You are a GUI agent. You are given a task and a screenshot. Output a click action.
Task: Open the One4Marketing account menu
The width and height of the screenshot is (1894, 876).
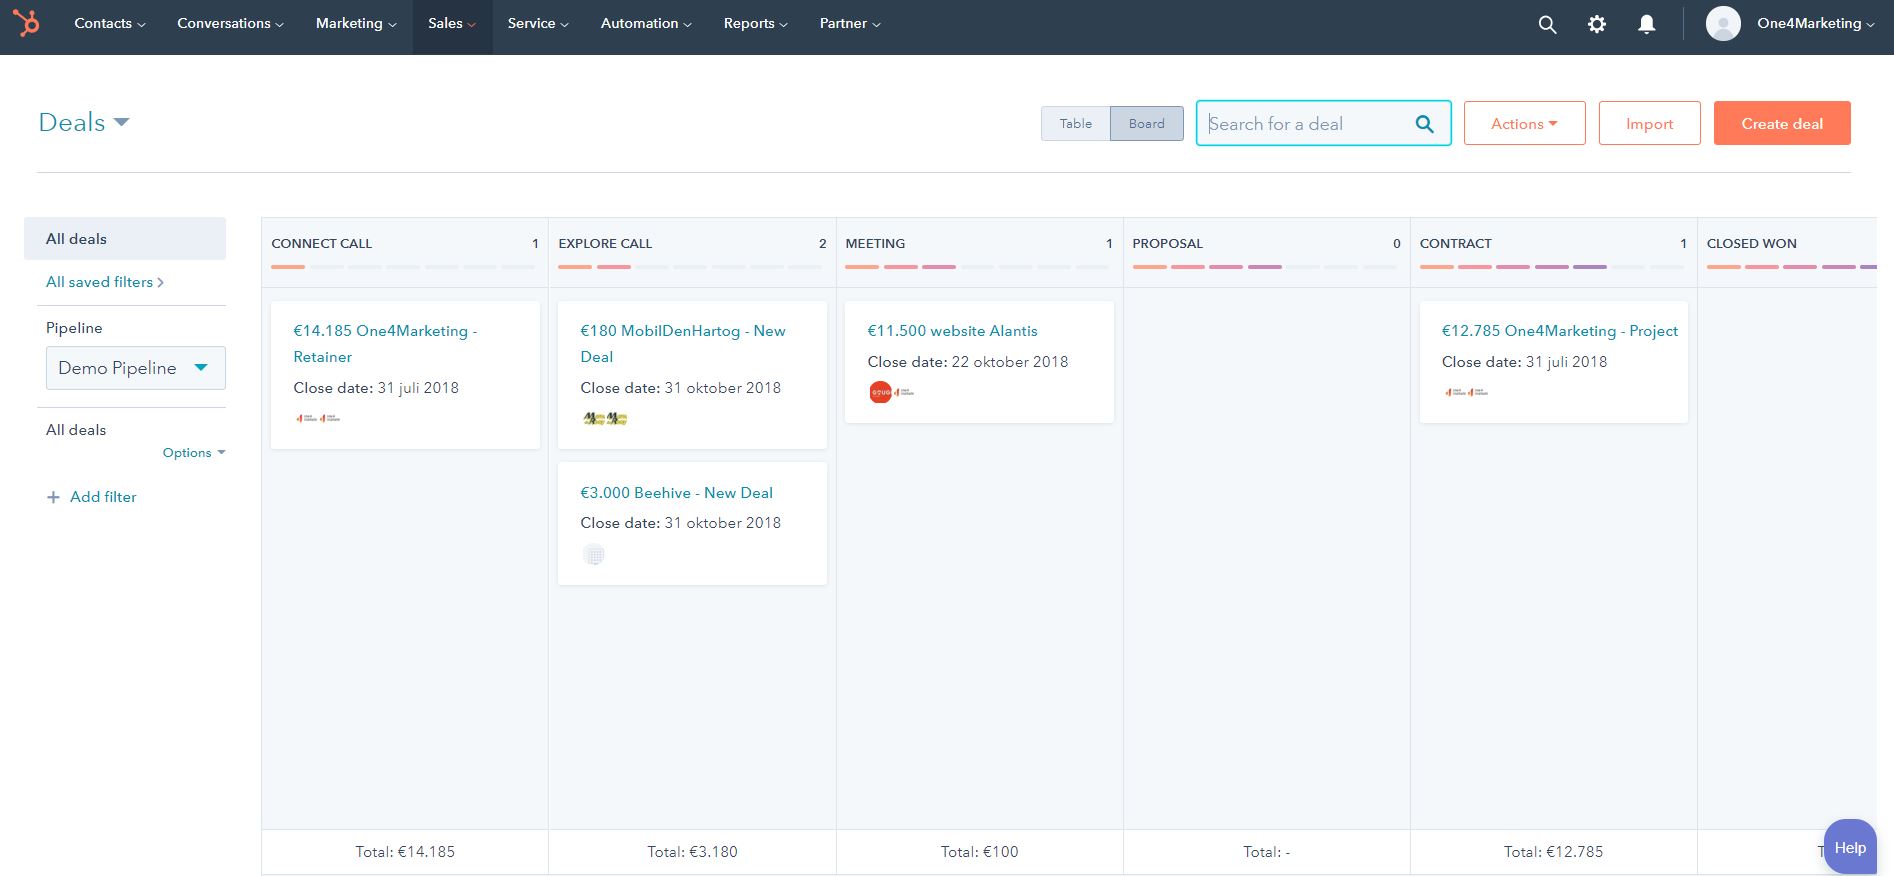click(x=1815, y=23)
